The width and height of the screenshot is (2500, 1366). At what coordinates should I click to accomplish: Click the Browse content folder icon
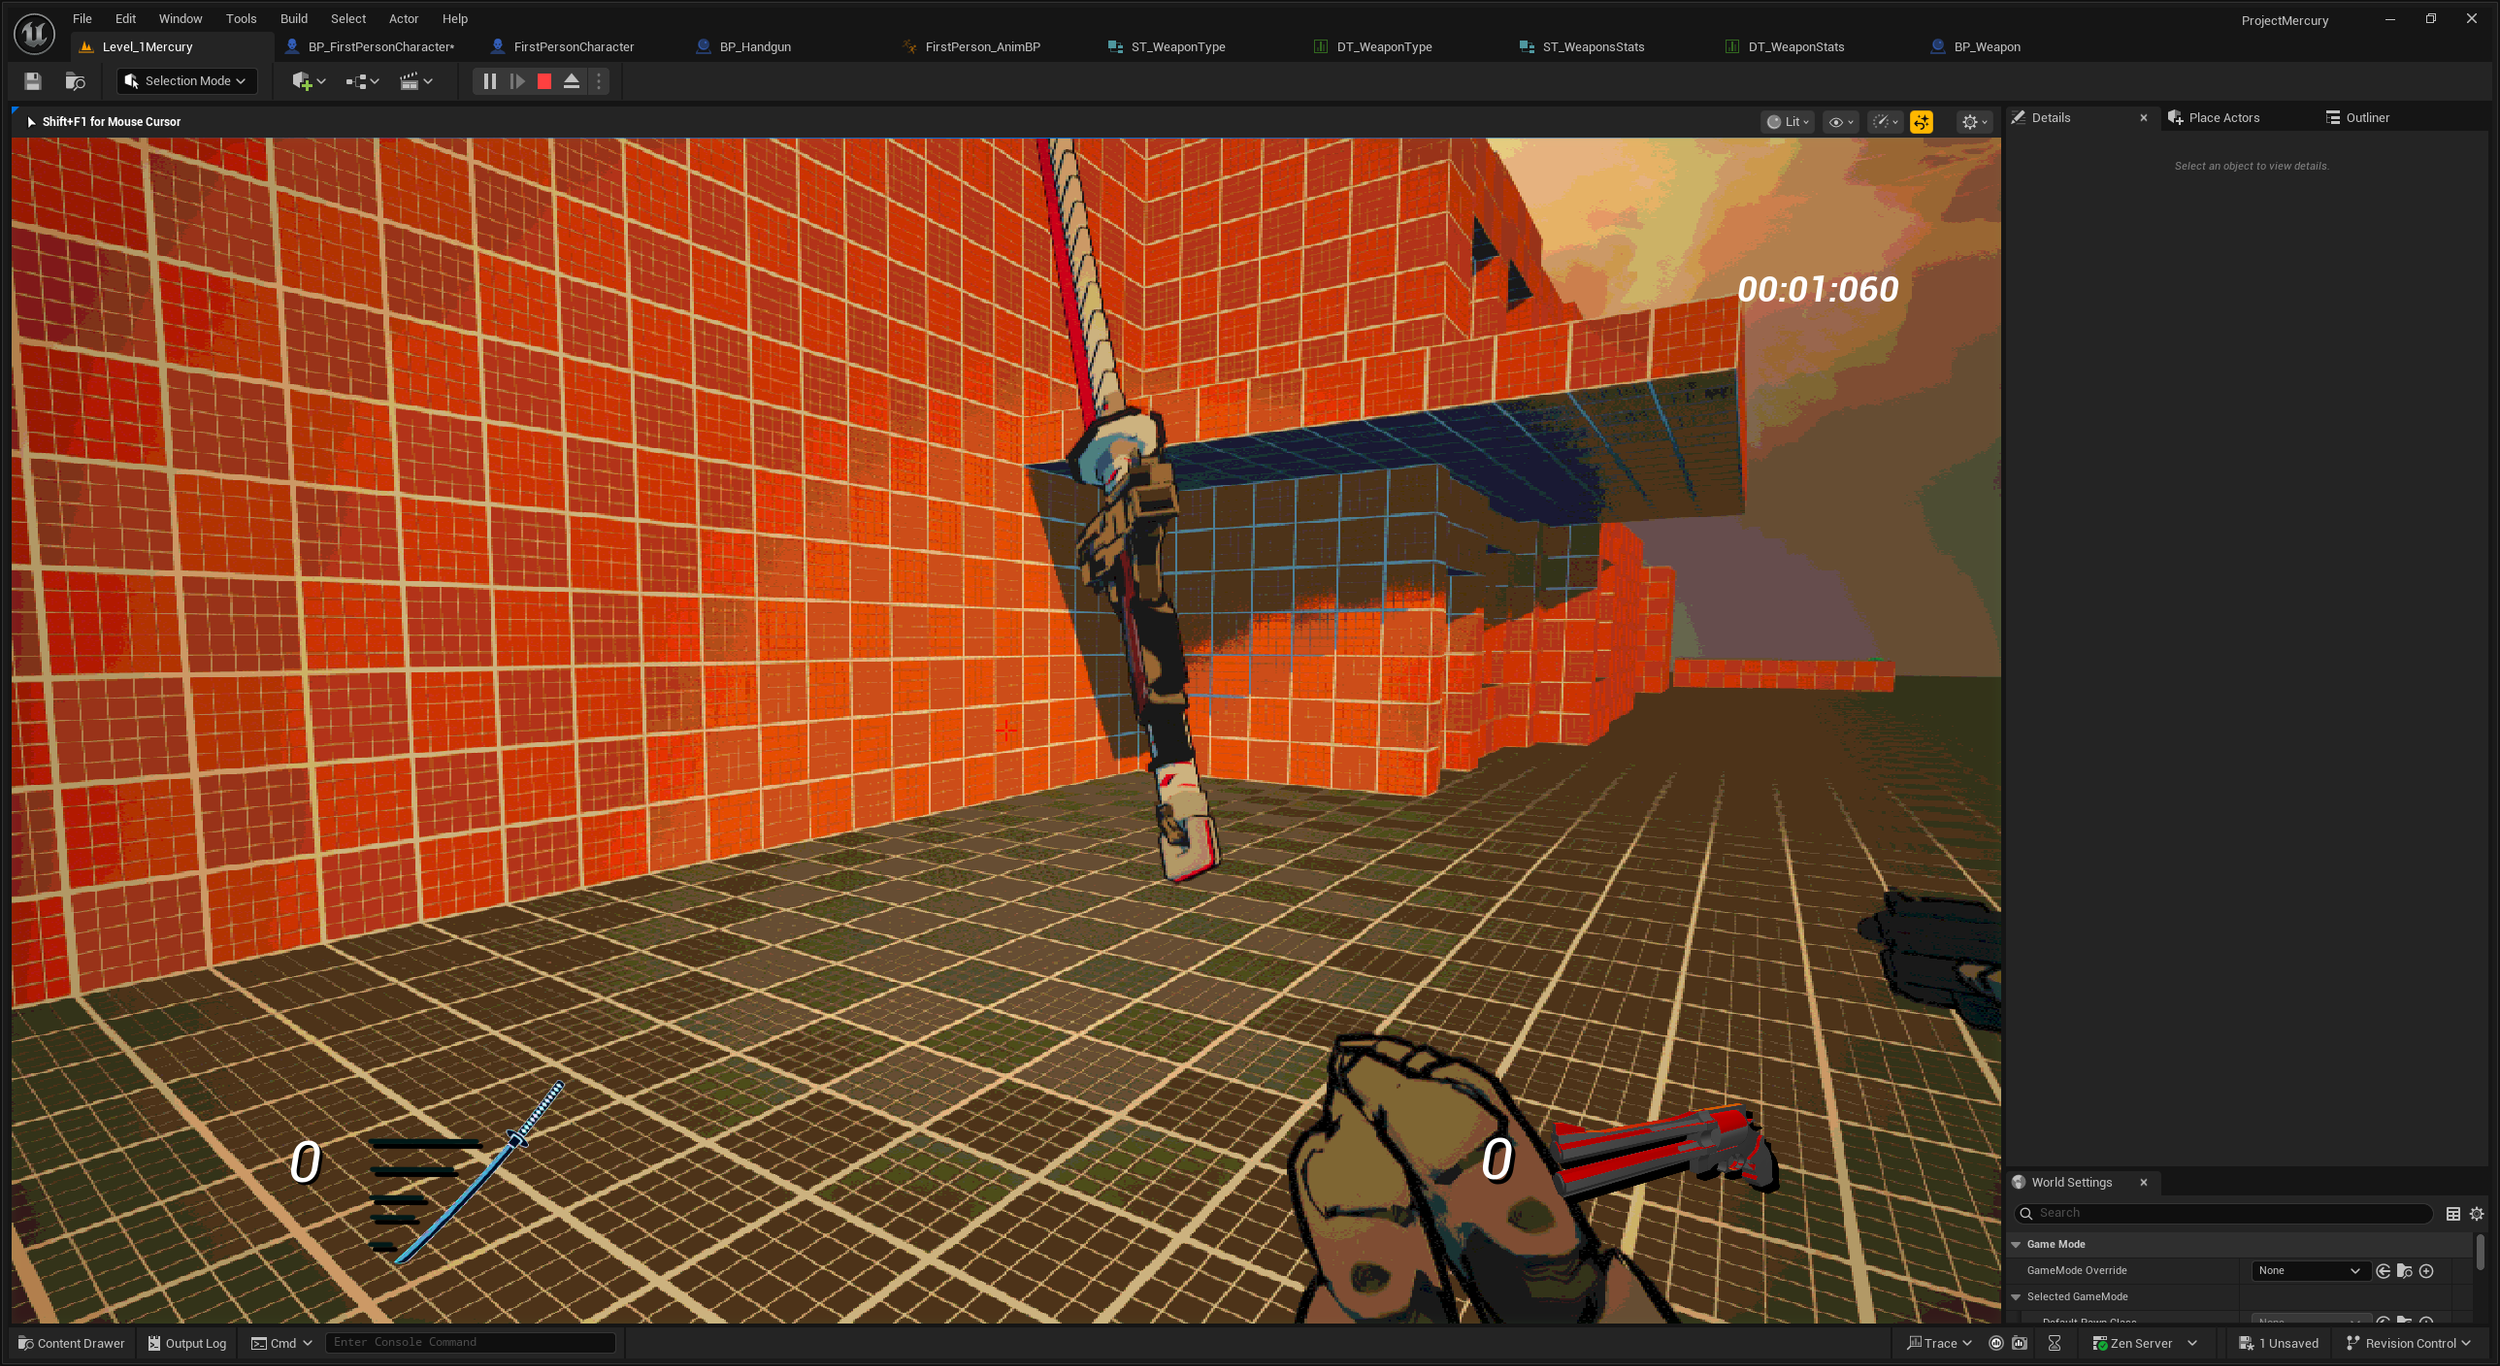point(75,81)
